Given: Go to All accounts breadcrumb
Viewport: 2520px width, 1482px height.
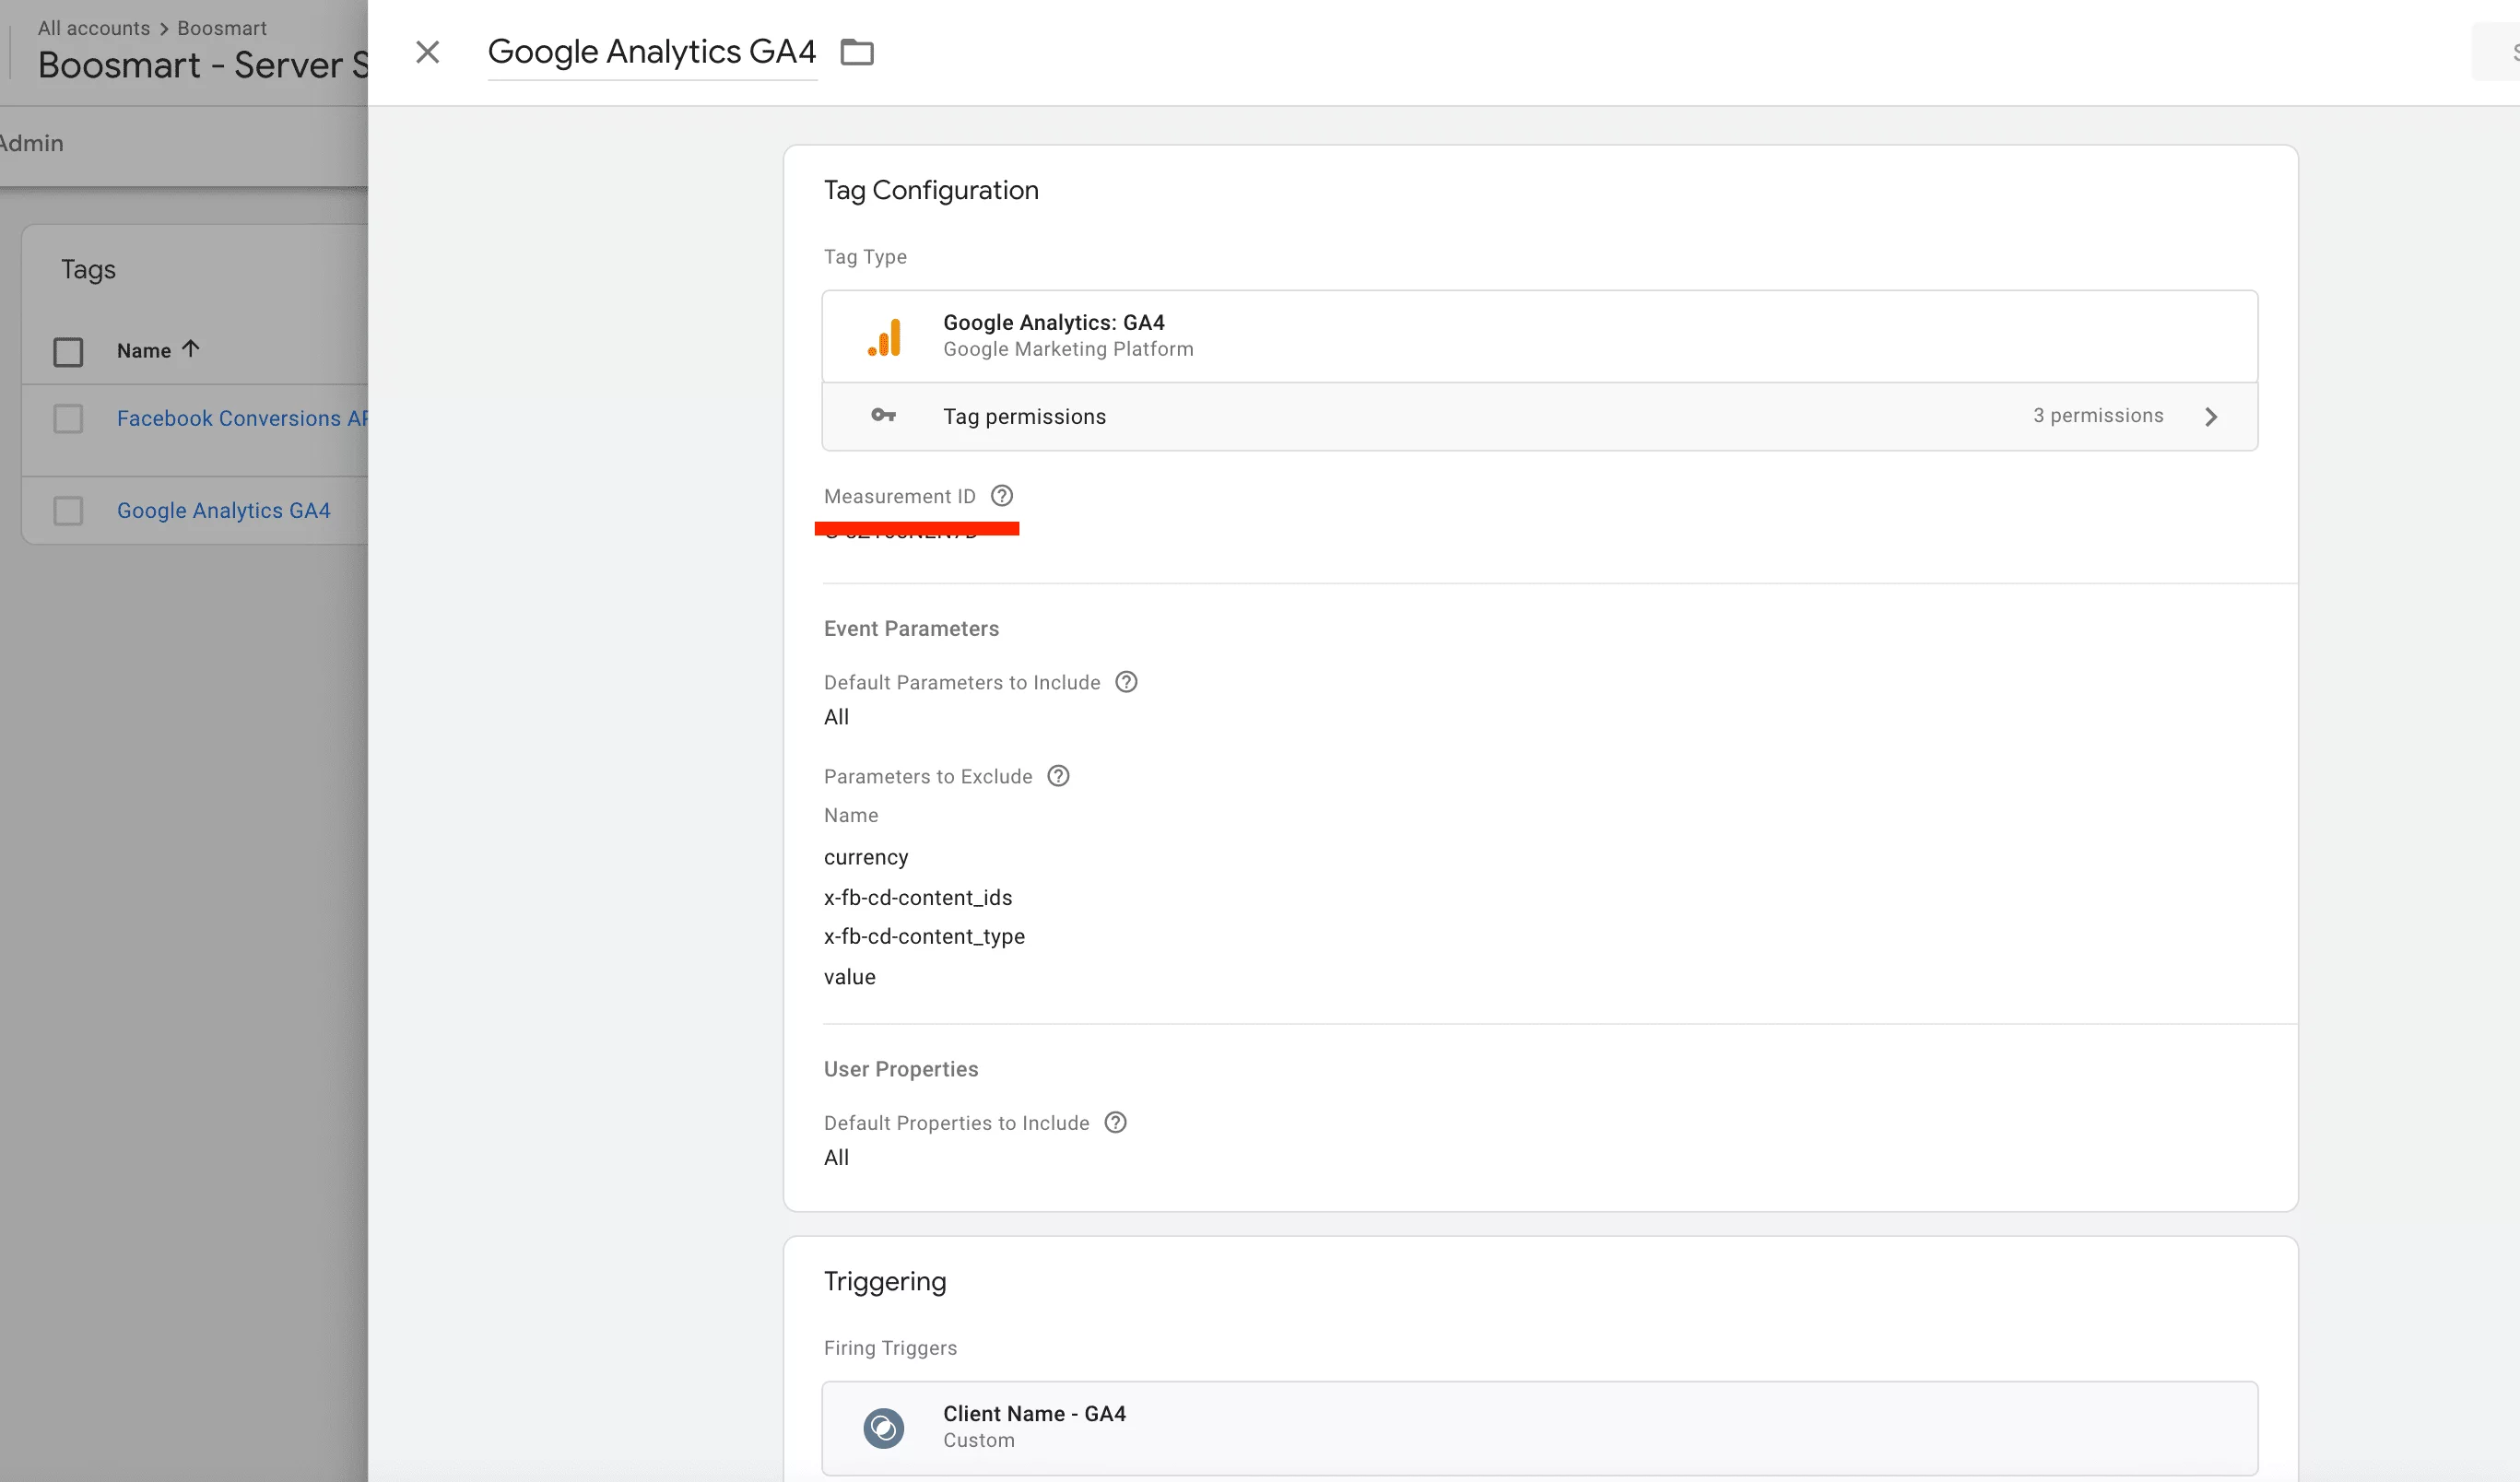Looking at the screenshot, I should (94, 28).
